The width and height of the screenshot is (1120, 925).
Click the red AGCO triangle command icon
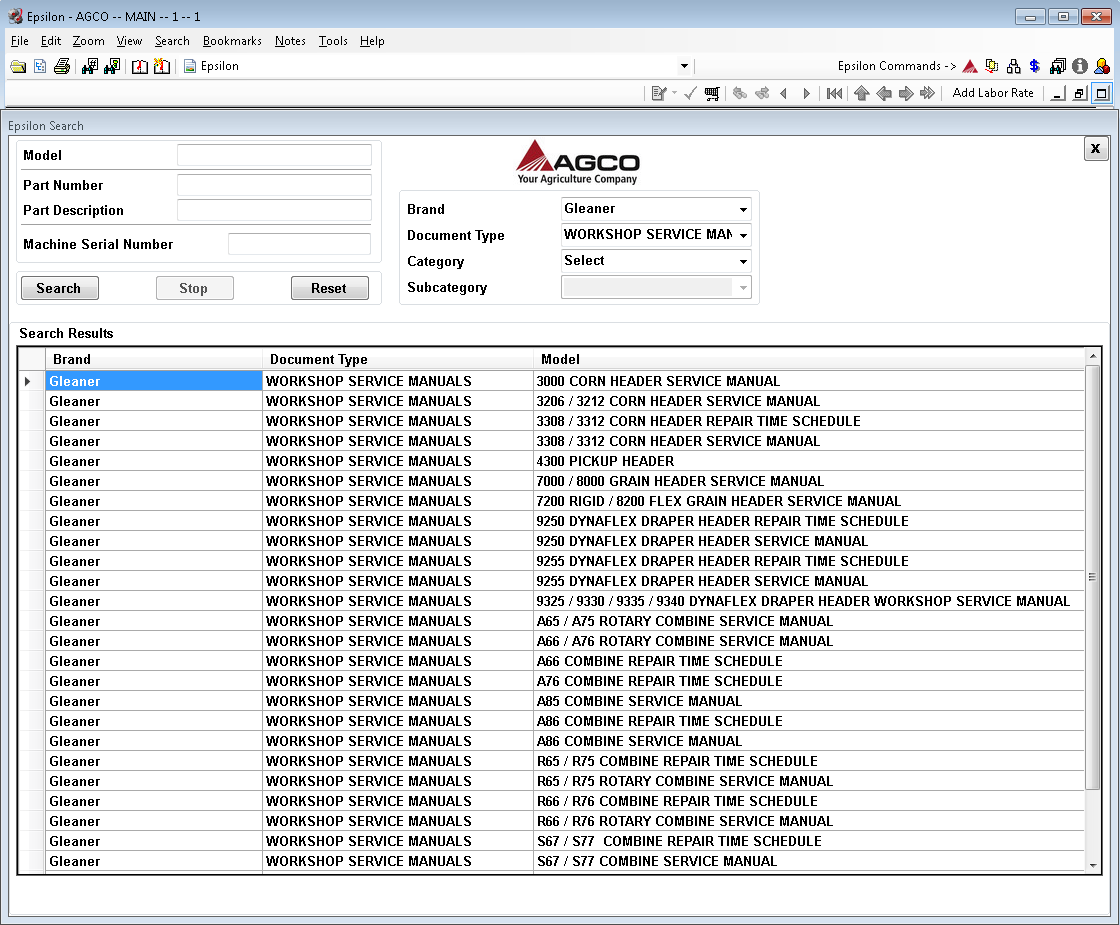969,66
